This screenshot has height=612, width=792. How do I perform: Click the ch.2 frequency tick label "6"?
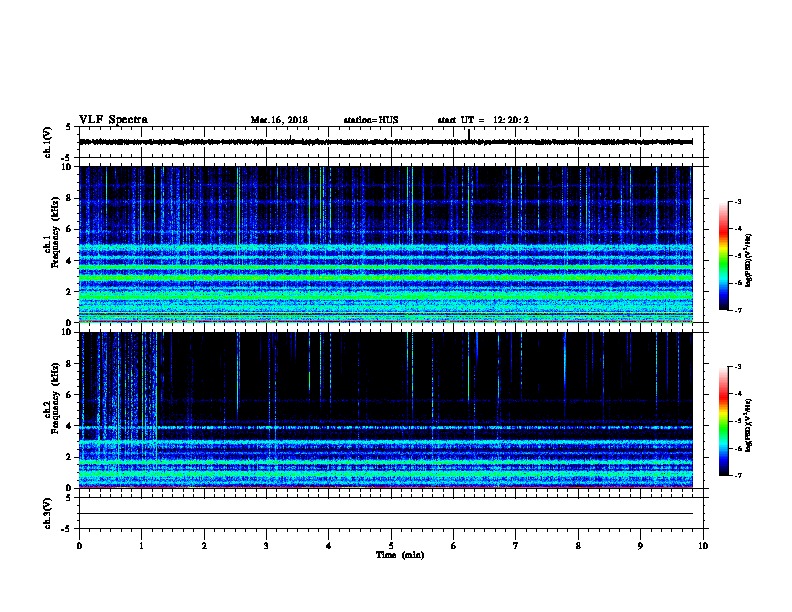click(x=69, y=394)
